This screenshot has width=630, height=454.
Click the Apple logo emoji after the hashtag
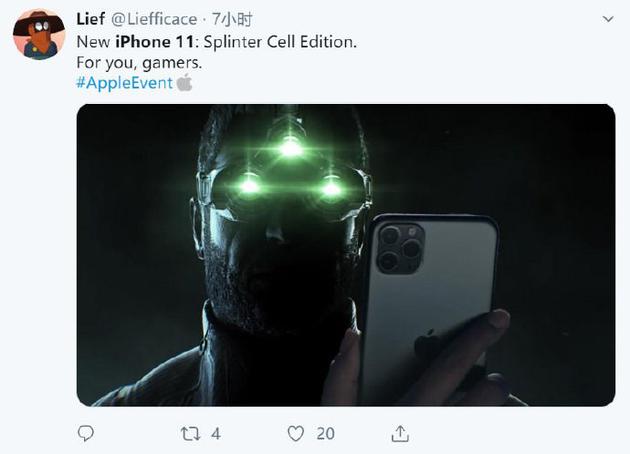click(184, 82)
